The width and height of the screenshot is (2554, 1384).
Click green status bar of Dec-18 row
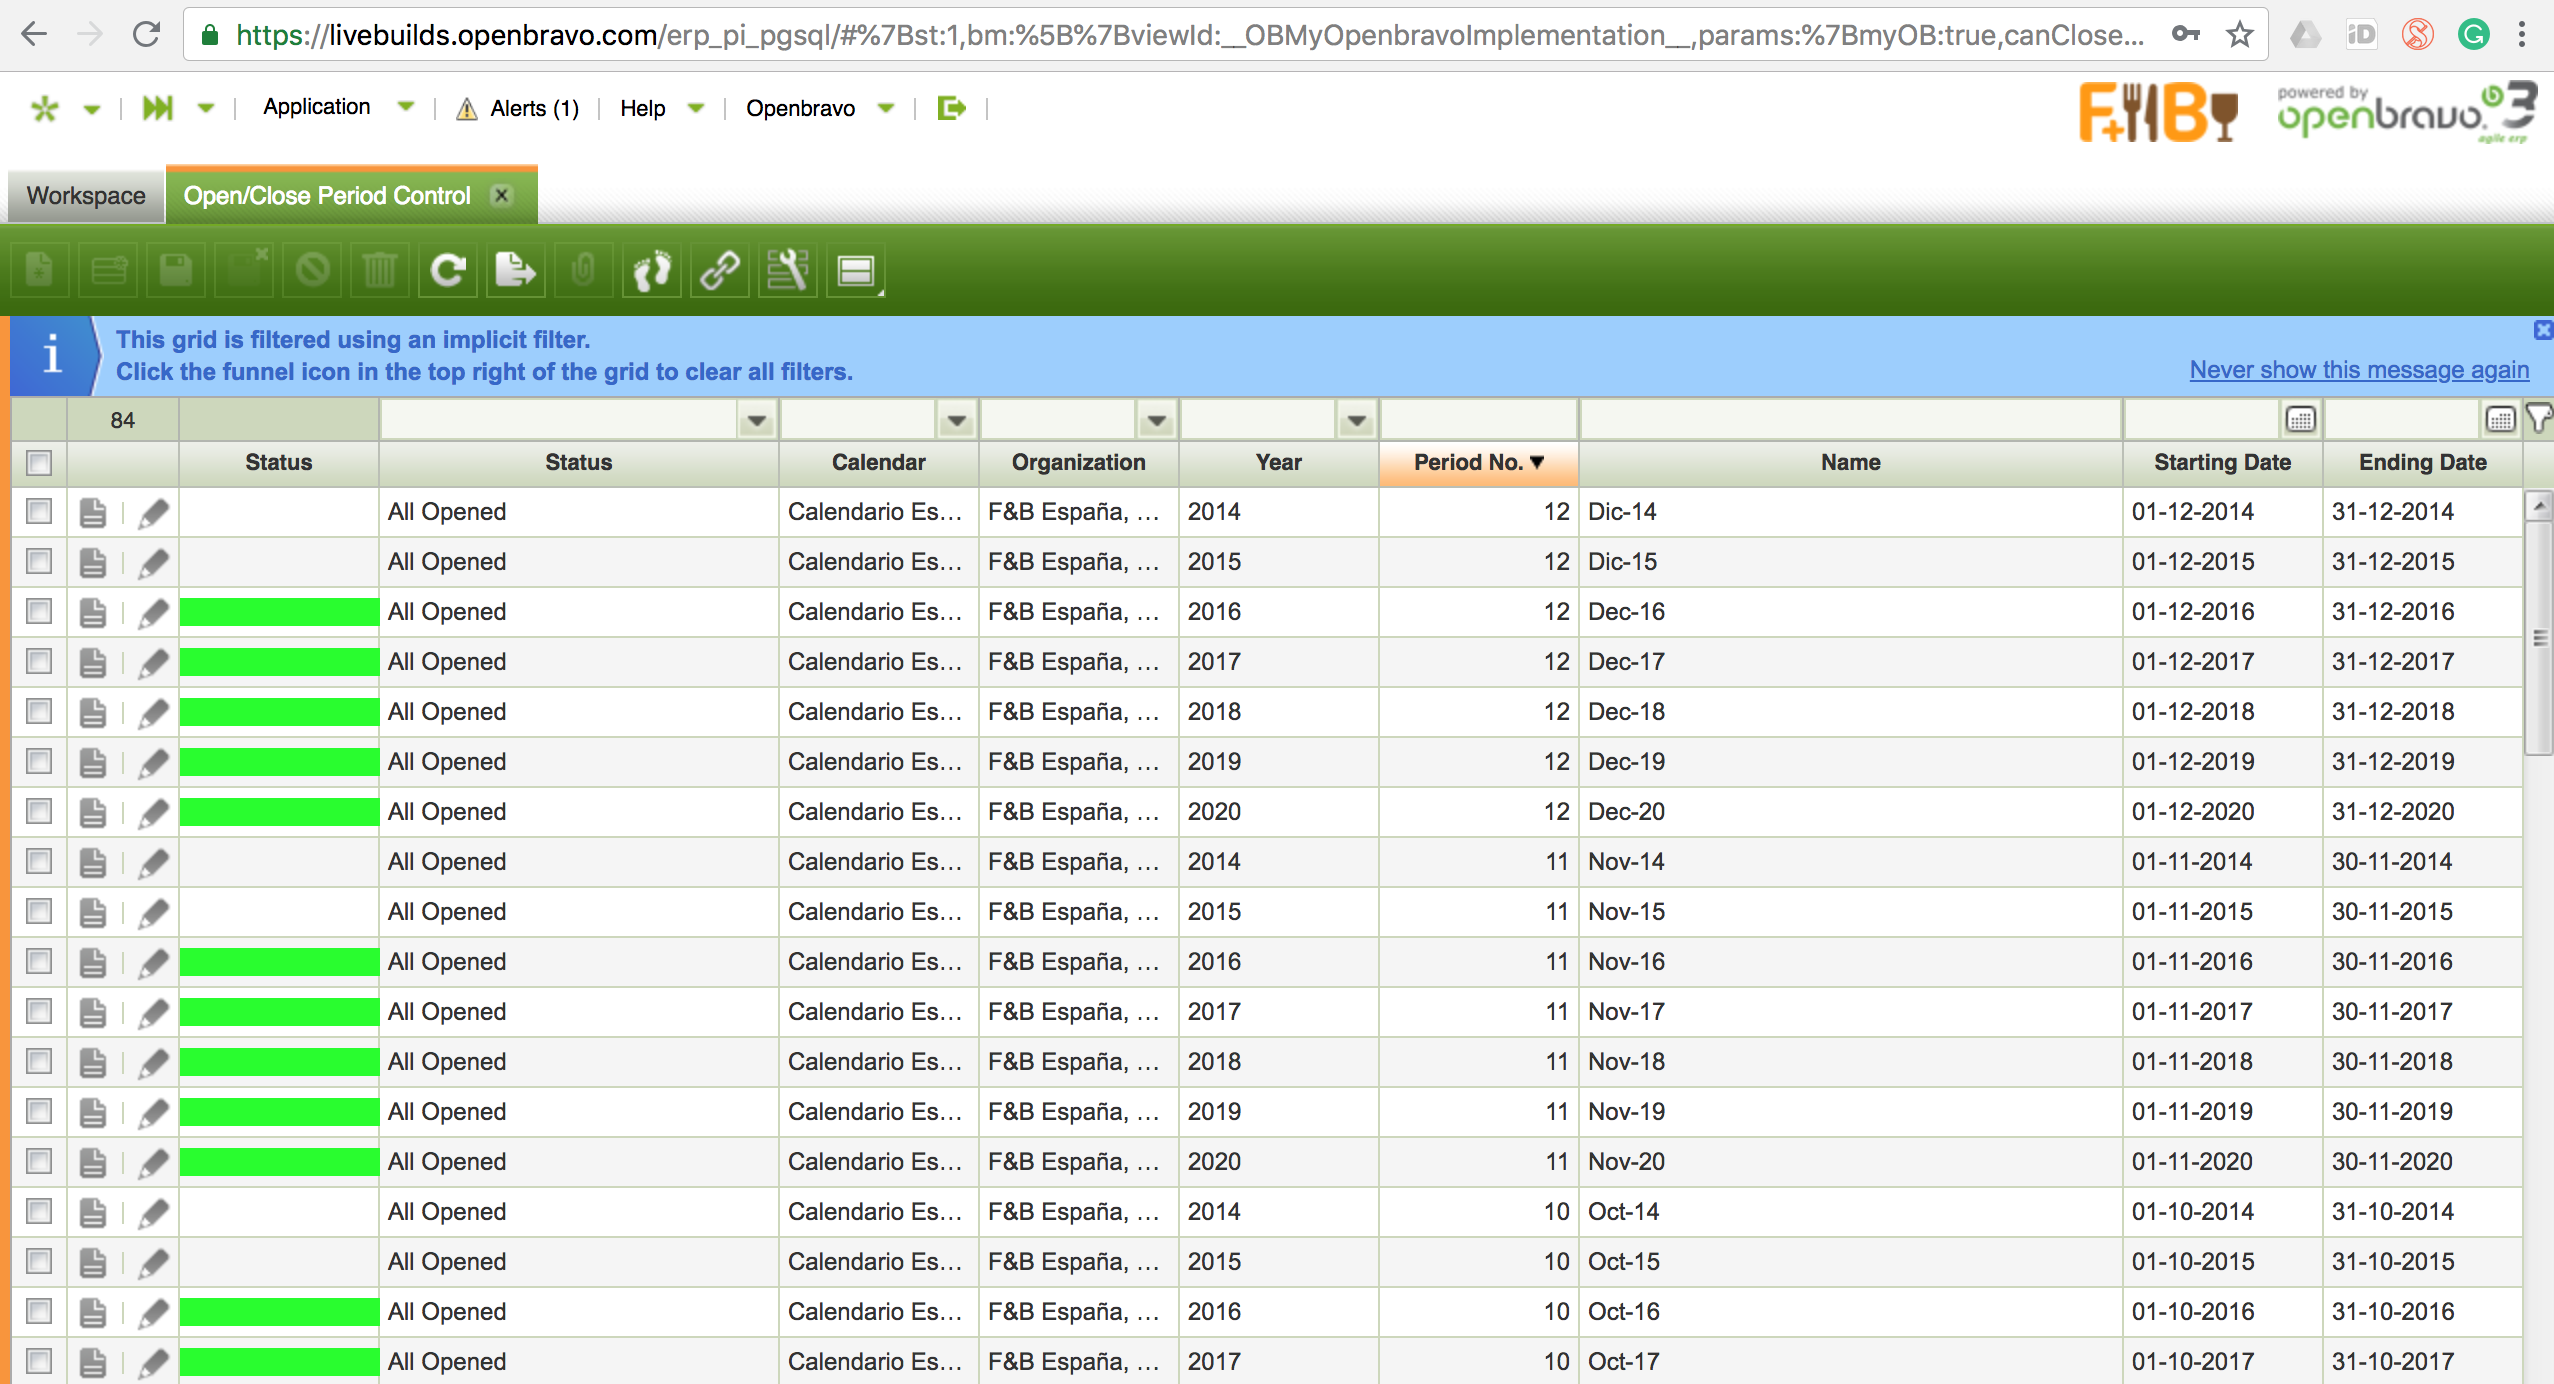coord(279,712)
